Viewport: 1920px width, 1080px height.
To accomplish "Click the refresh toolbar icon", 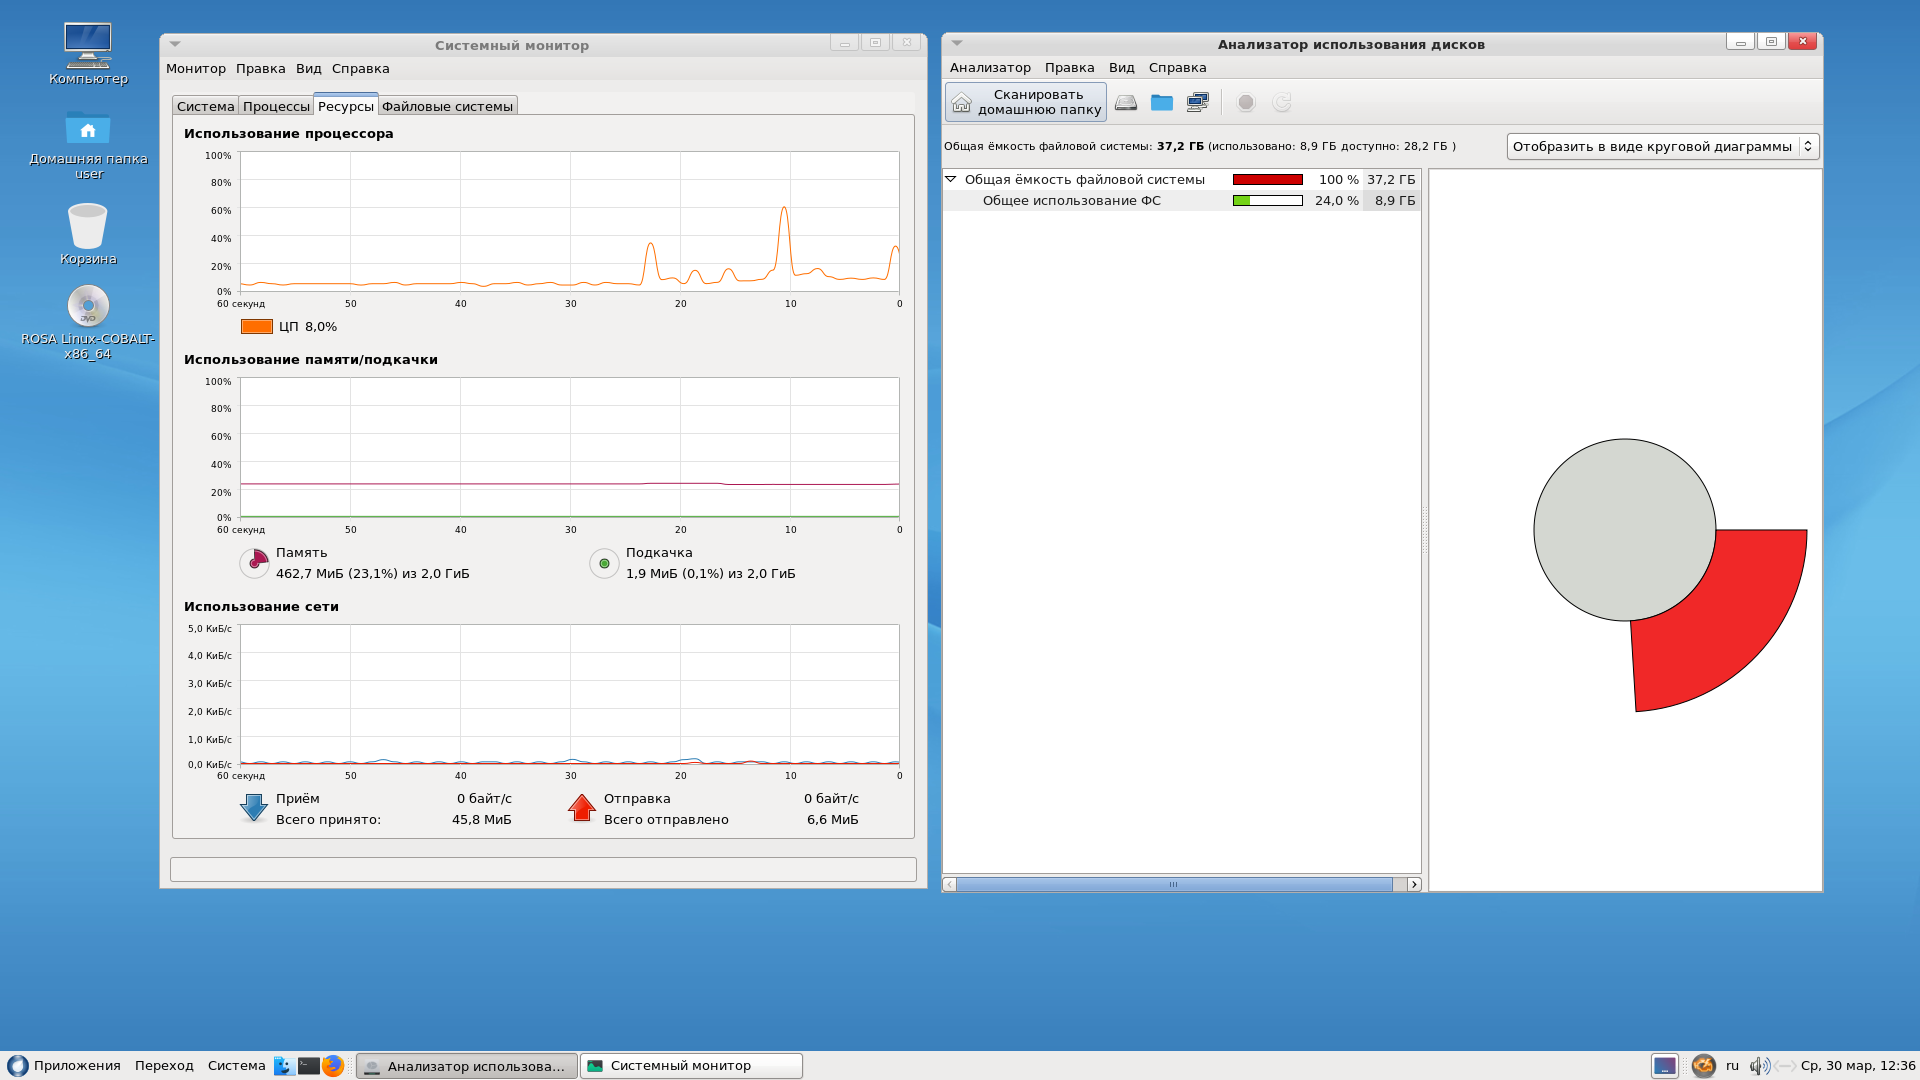I will tap(1281, 102).
